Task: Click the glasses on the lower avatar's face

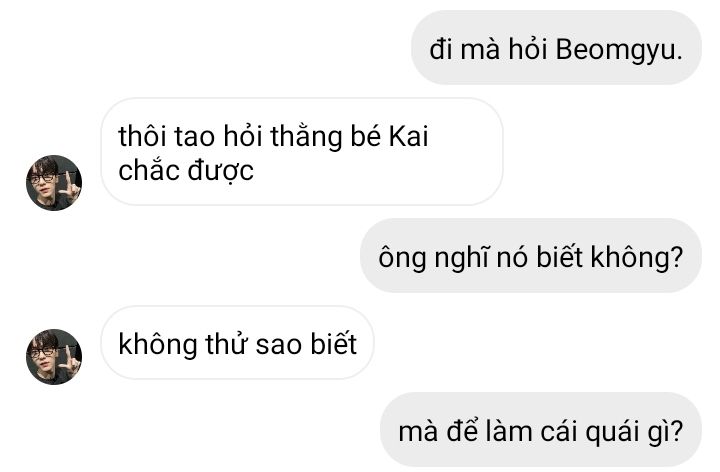Action: click(x=42, y=353)
